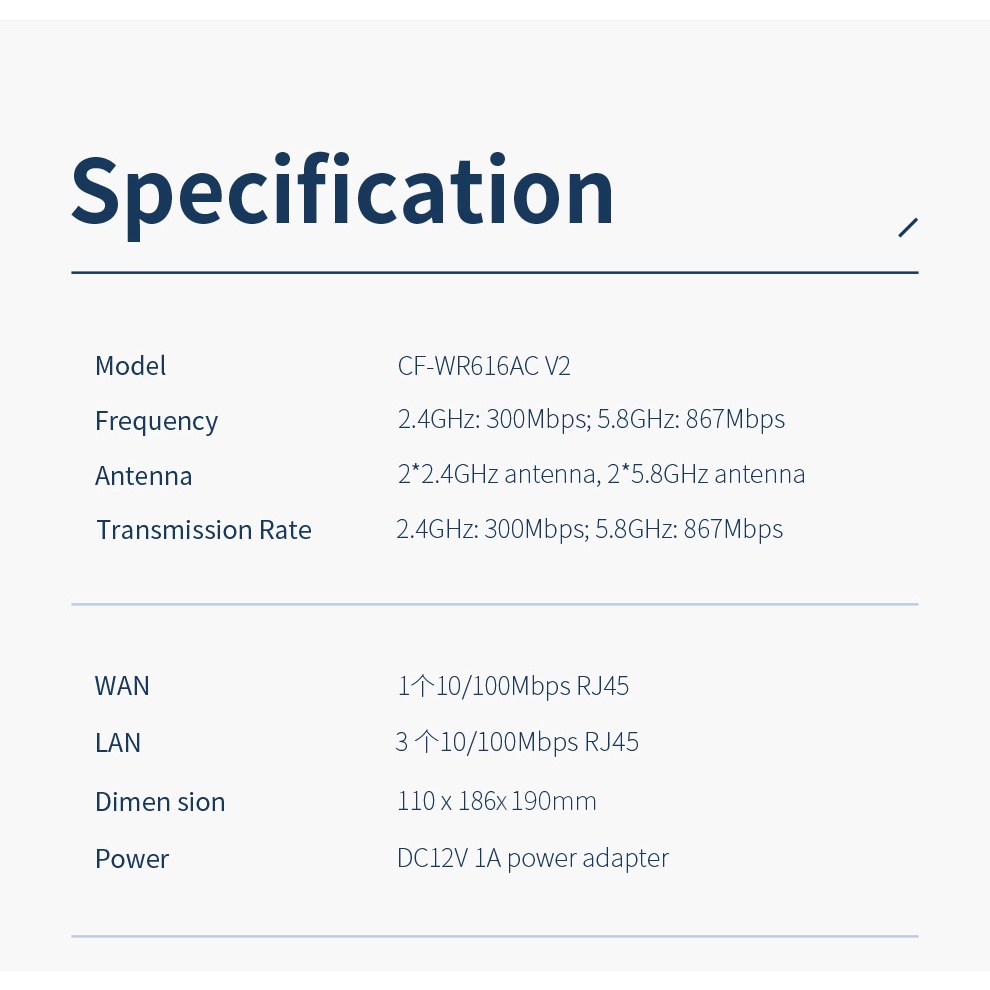Viewport: 990px width, 990px height.
Task: Select the WAN label
Action: pos(122,686)
